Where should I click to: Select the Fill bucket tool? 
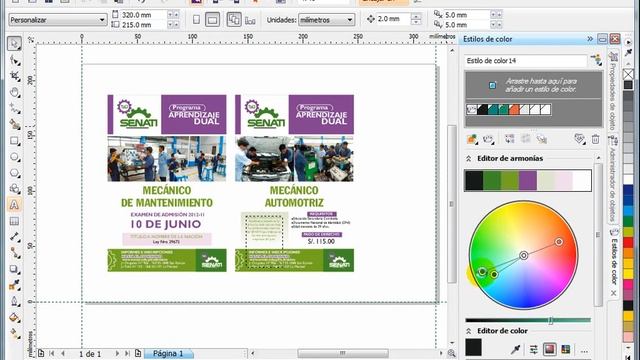pyautogui.click(x=14, y=317)
